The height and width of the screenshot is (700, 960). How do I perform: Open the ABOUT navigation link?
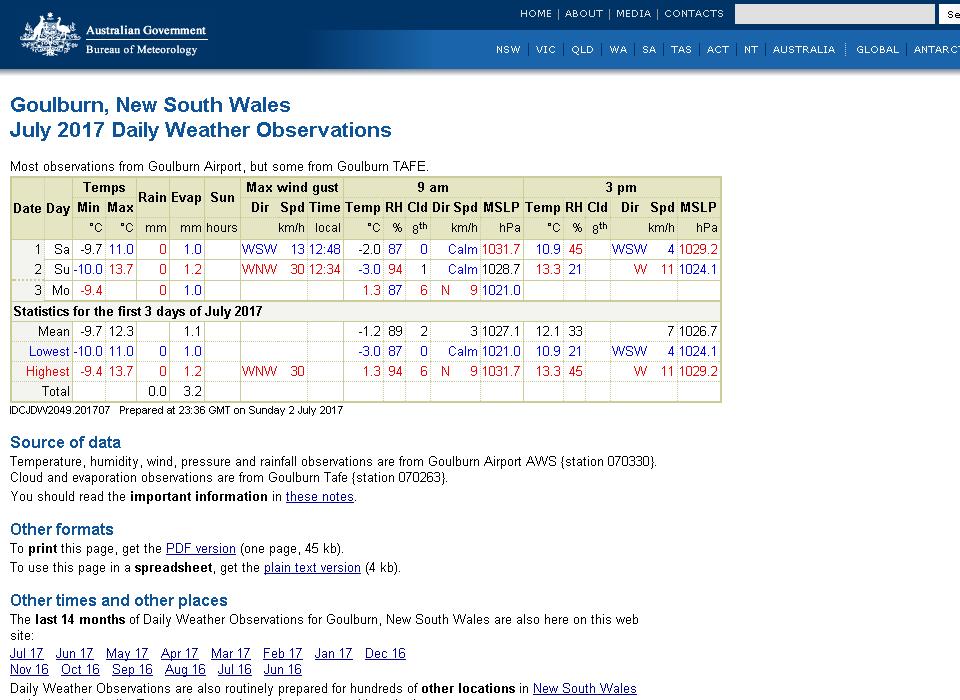coord(584,14)
